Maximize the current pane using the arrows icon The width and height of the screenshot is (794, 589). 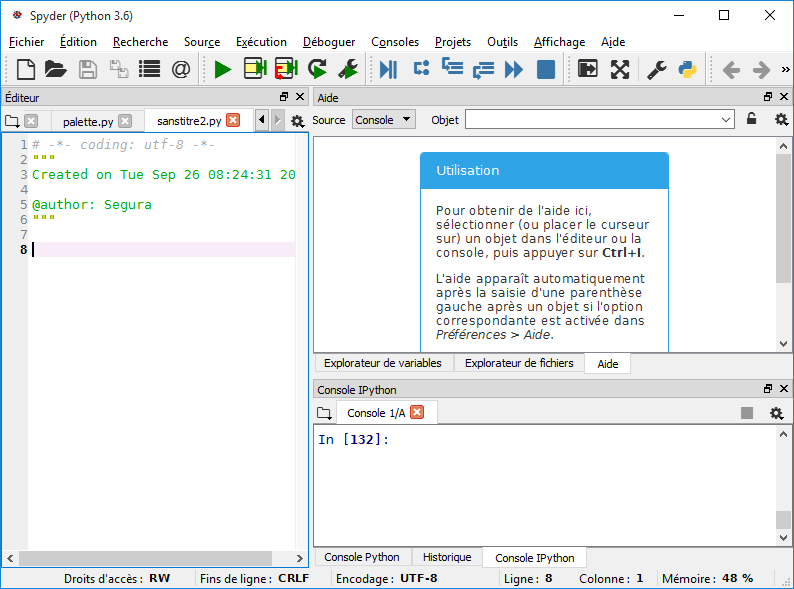tap(620, 69)
